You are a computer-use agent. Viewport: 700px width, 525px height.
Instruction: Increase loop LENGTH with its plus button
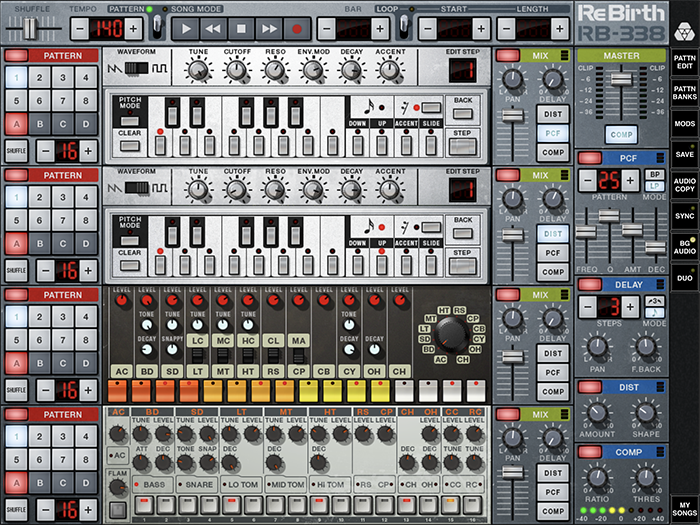click(560, 29)
